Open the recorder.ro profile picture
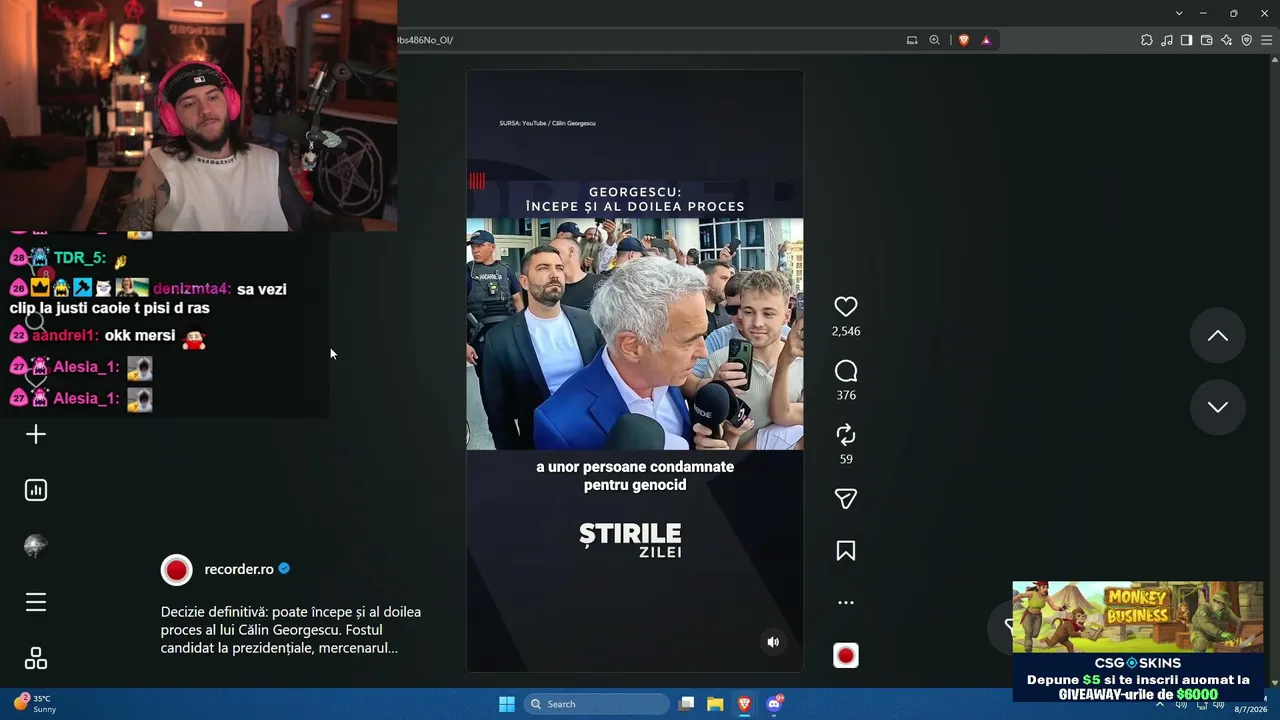 (x=177, y=570)
